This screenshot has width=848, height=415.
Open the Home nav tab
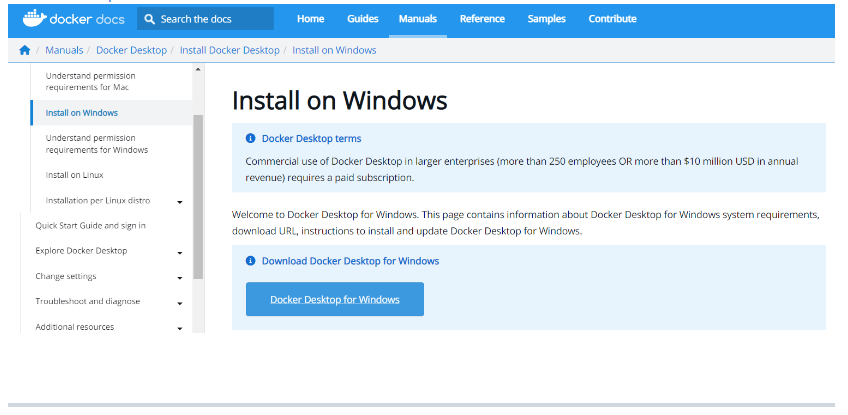tap(310, 19)
